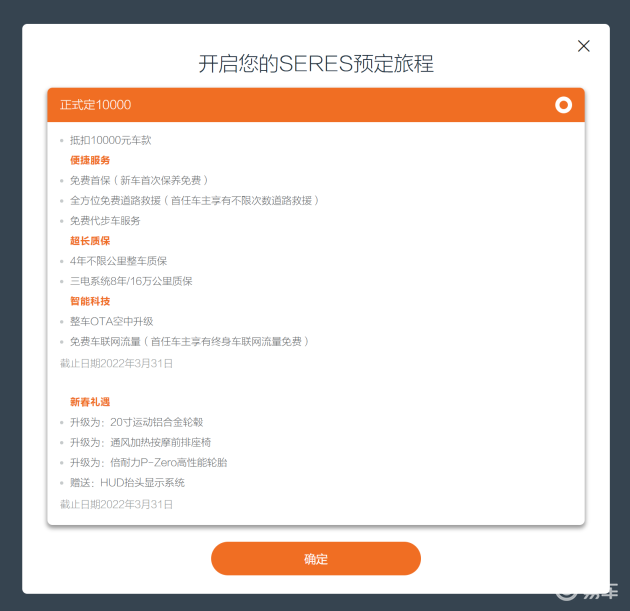
Task: Click the 确定 confirm button
Action: (x=316, y=558)
